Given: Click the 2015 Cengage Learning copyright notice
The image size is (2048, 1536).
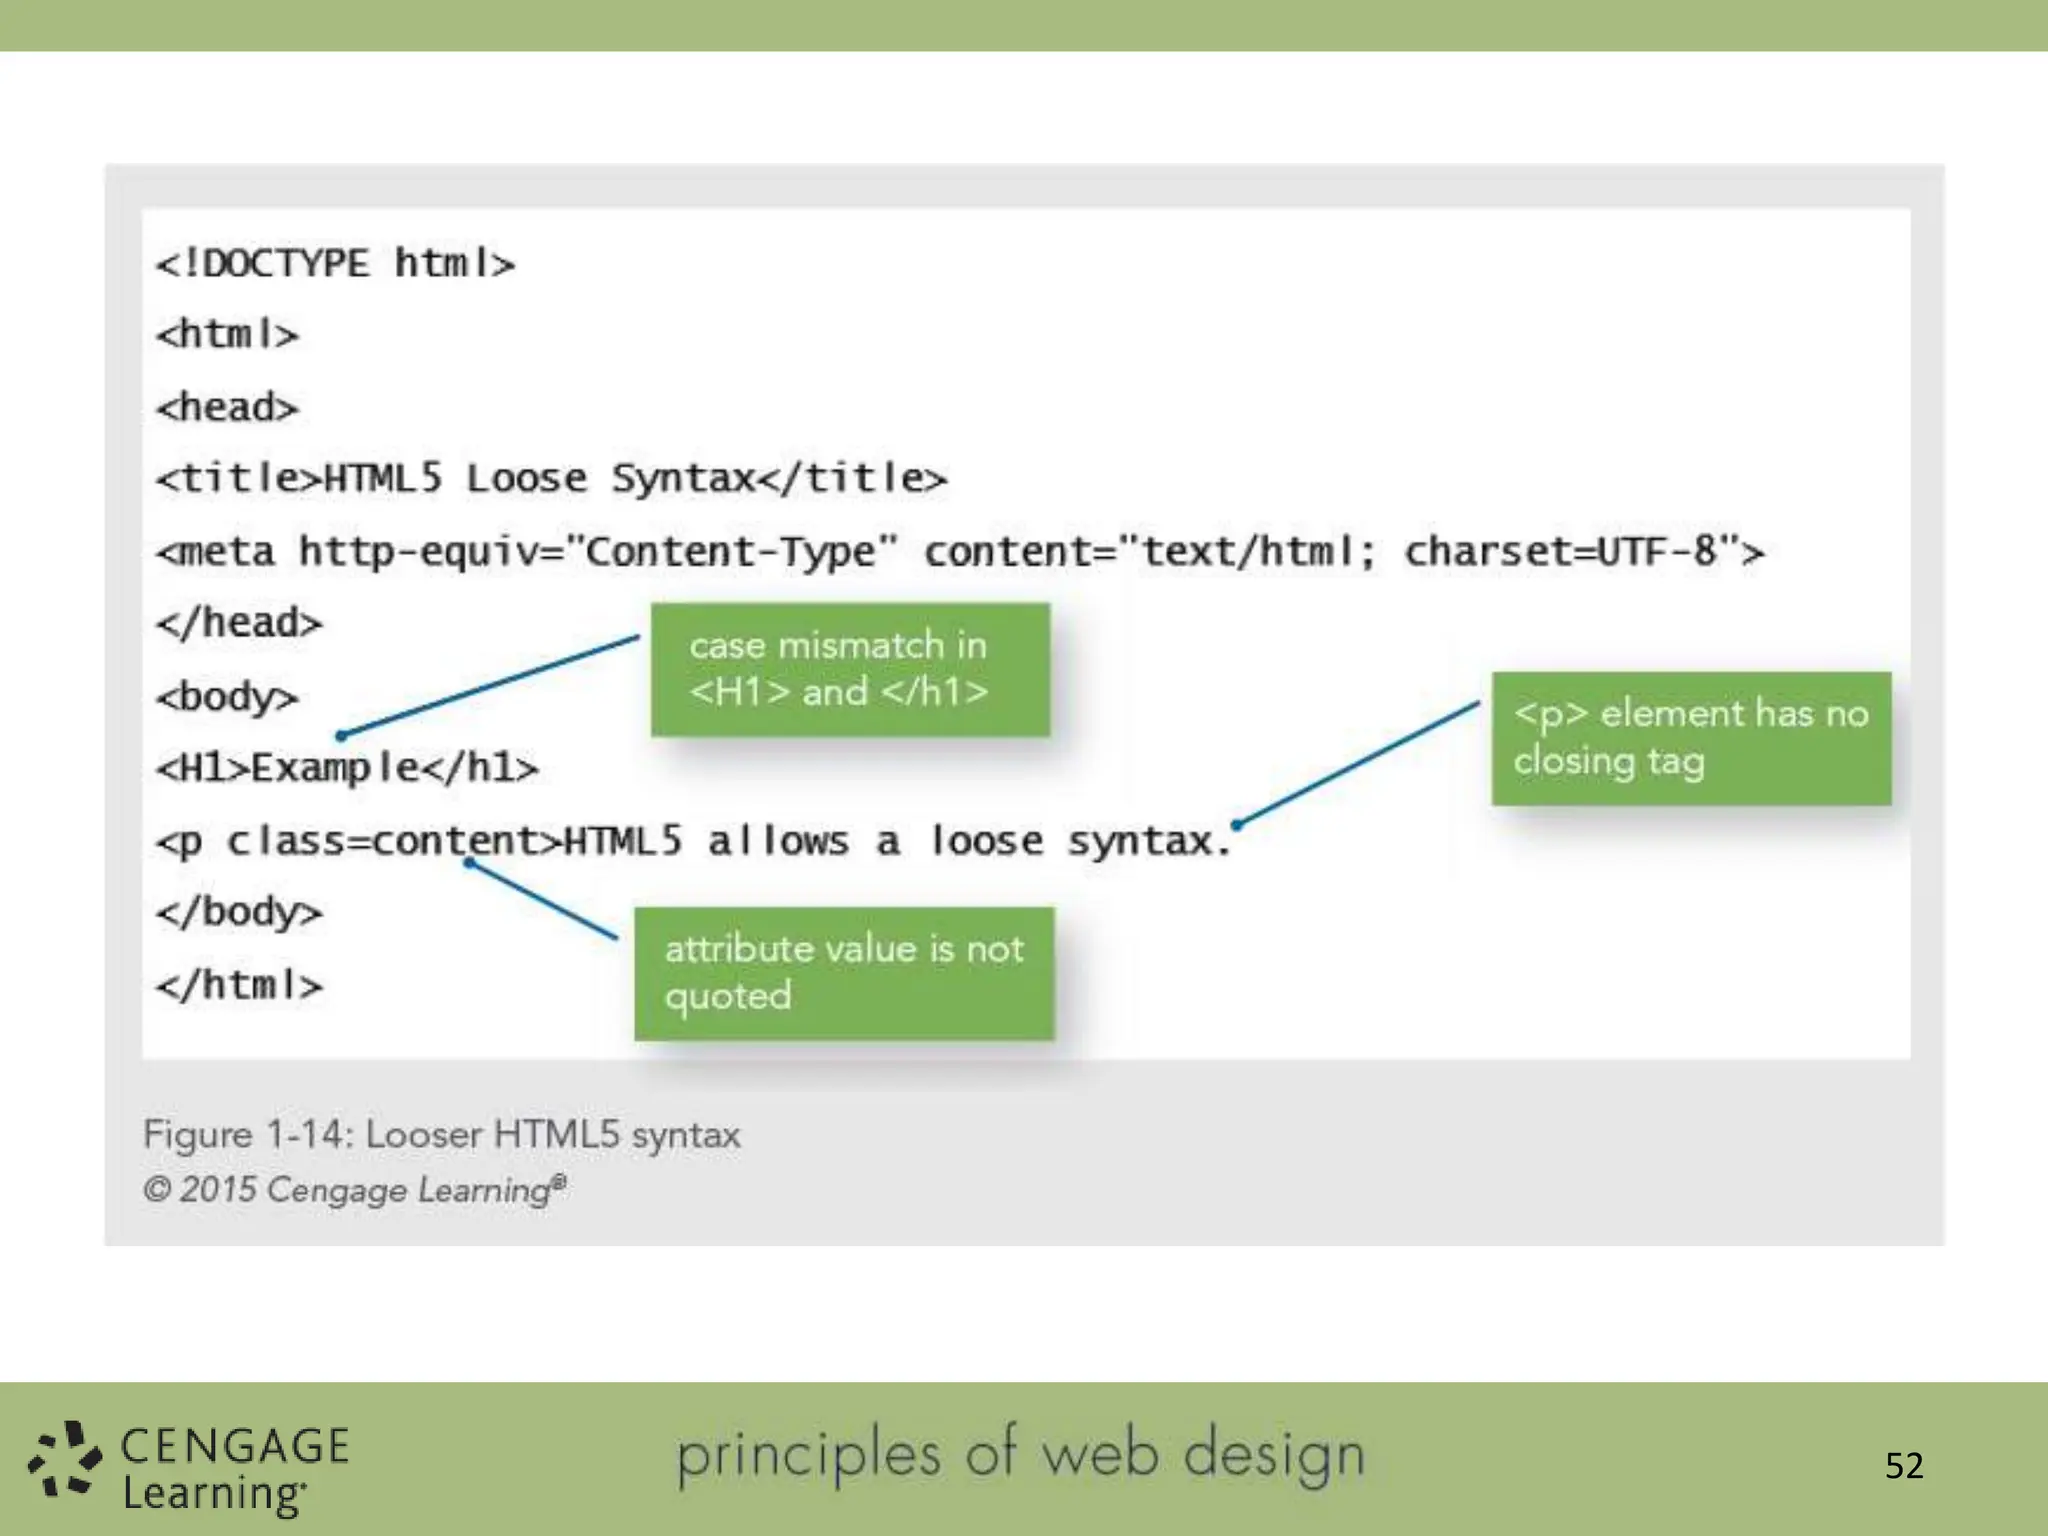Looking at the screenshot, I should click(x=355, y=1190).
